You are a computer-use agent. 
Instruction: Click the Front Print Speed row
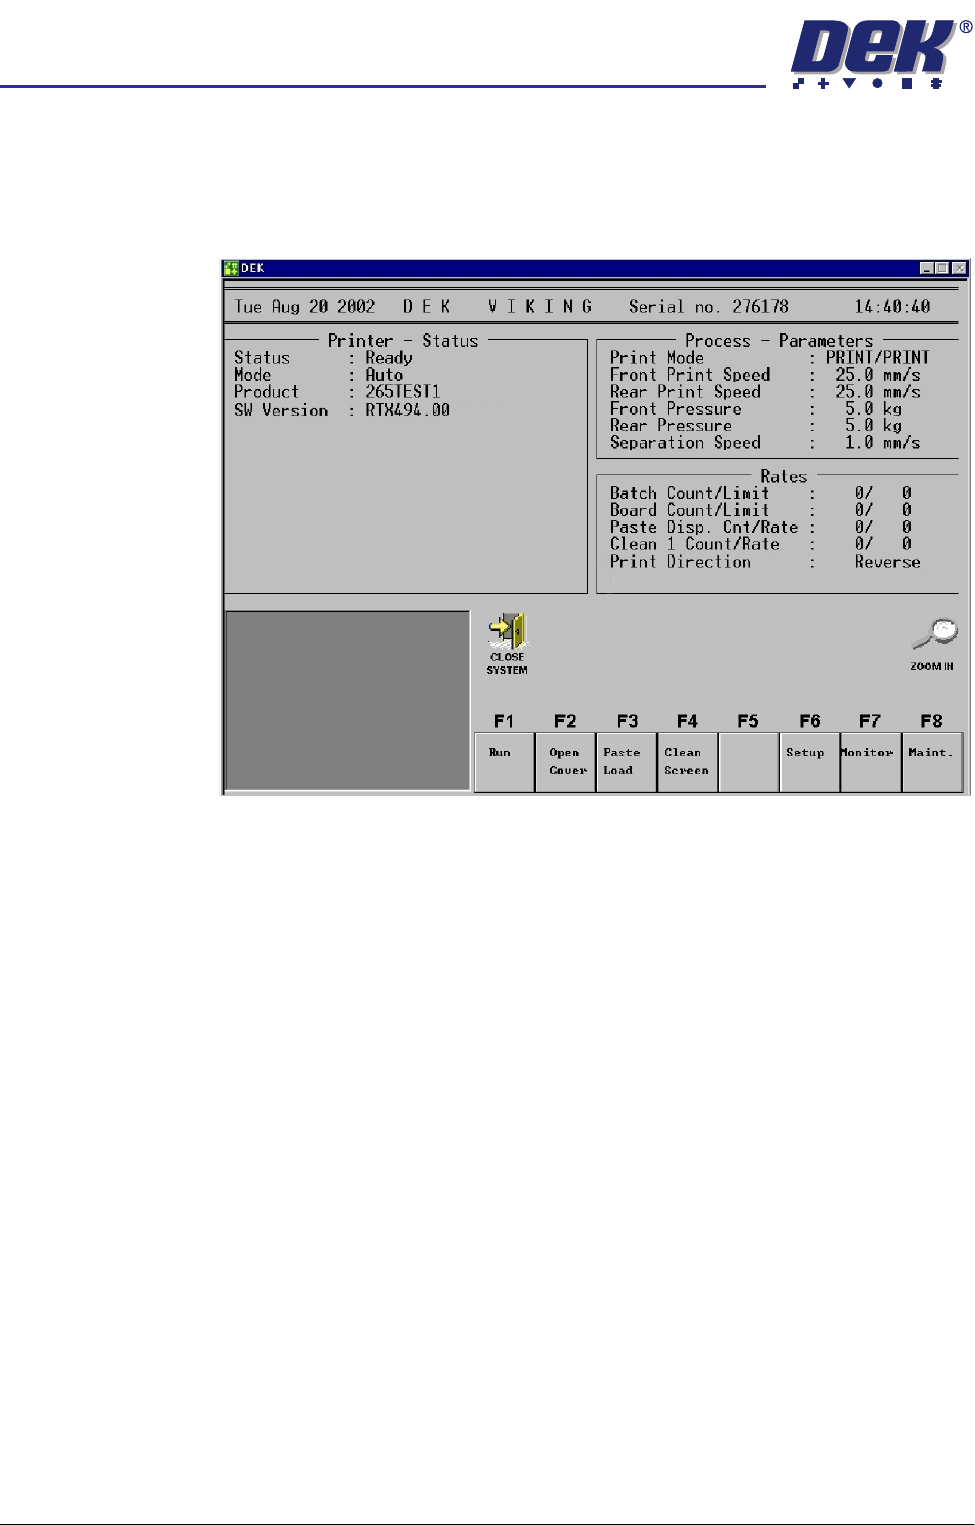(x=765, y=375)
